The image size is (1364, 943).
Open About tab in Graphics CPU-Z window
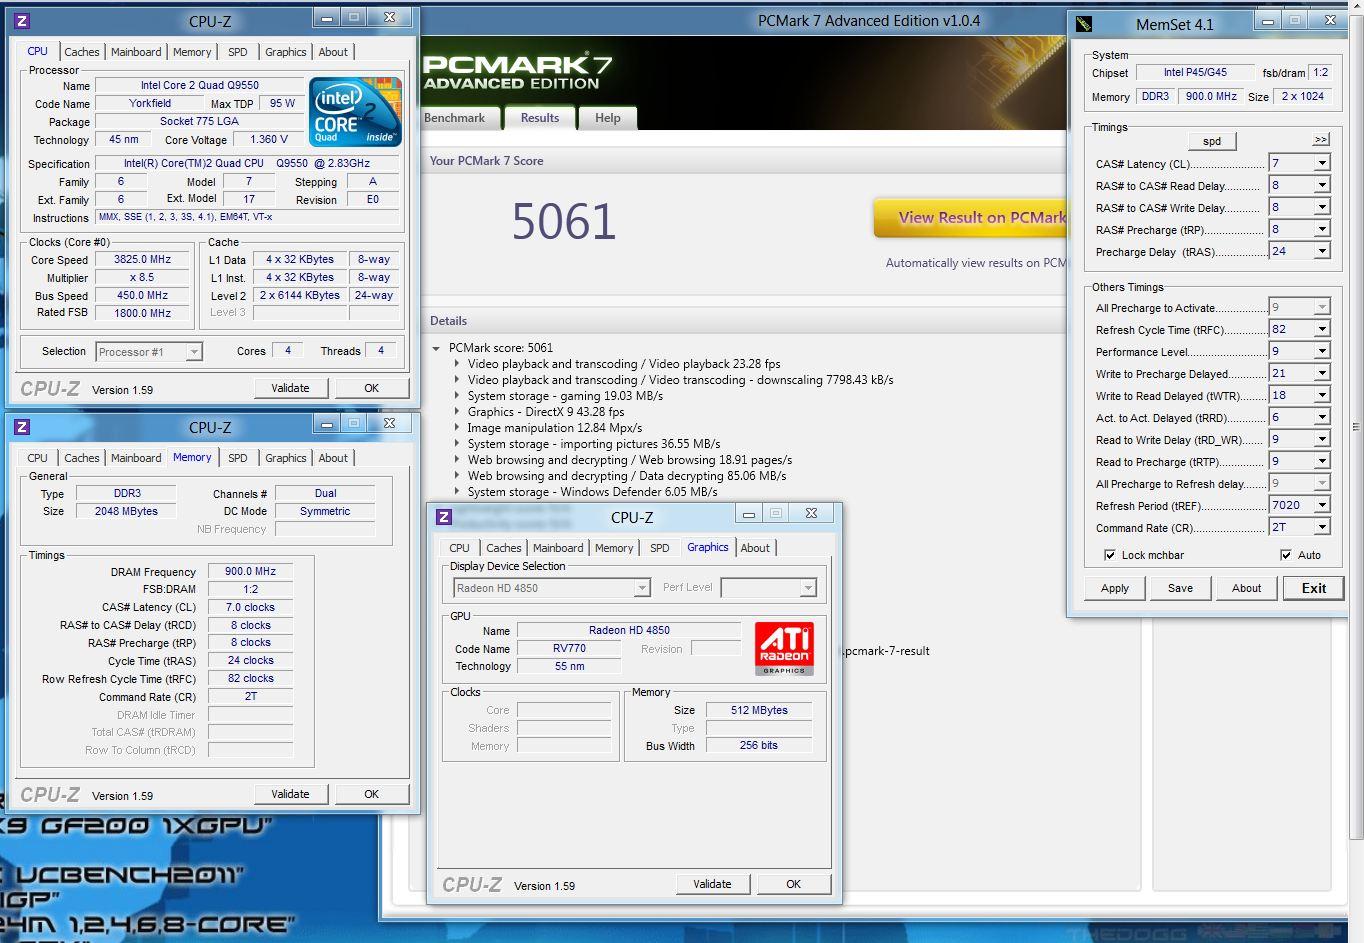(x=755, y=548)
